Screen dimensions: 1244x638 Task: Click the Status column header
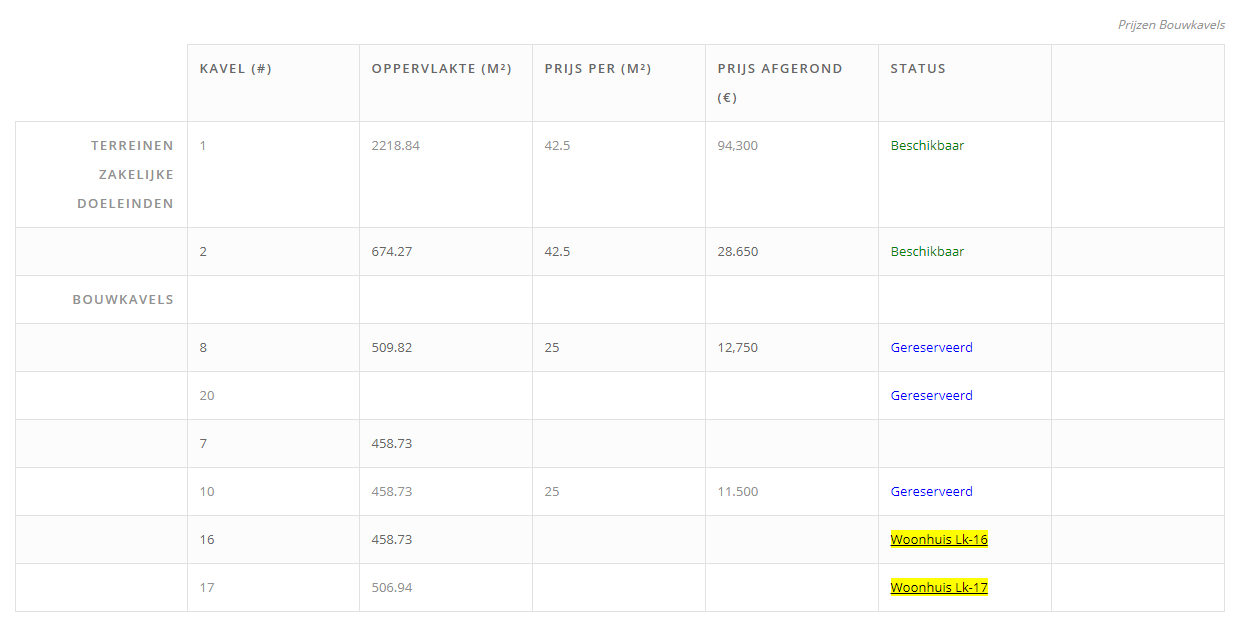coord(918,69)
